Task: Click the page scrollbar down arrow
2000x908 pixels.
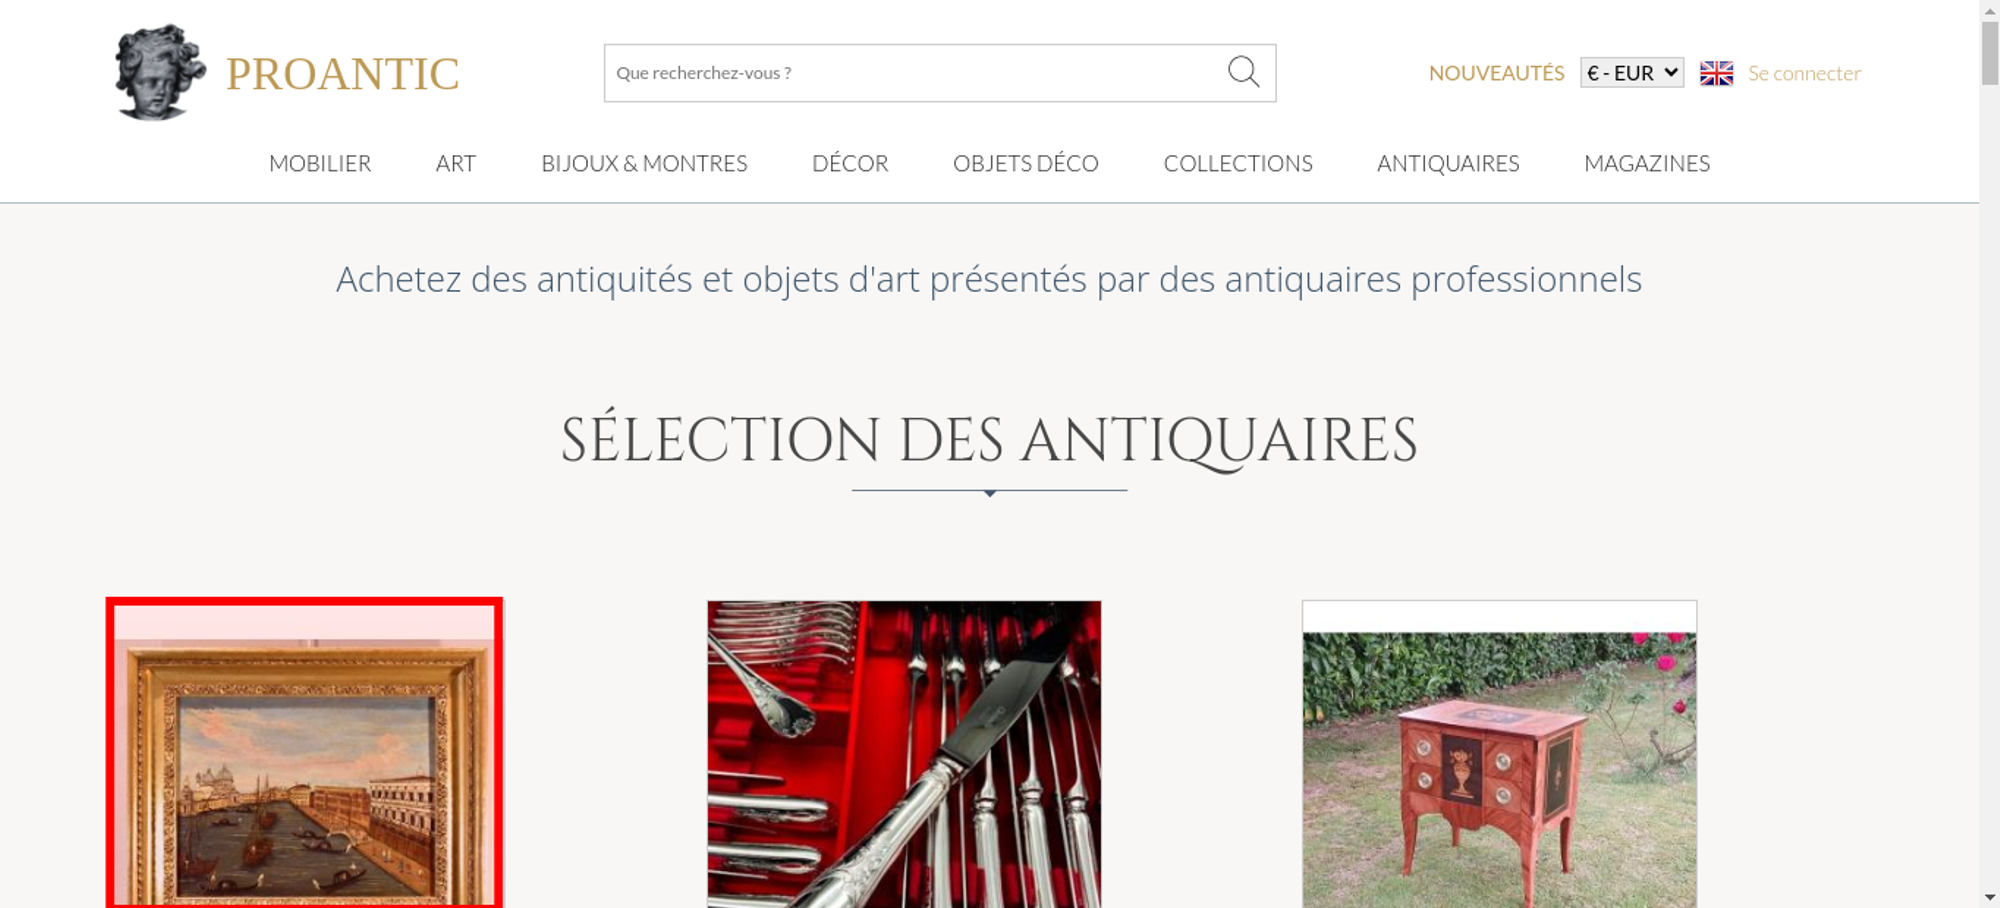Action: point(1990,897)
